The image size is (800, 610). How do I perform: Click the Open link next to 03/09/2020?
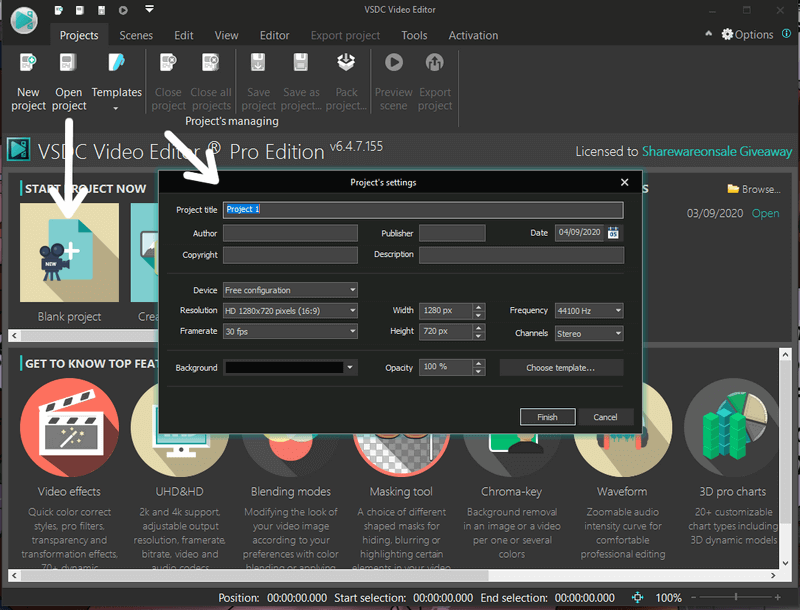pyautogui.click(x=765, y=213)
